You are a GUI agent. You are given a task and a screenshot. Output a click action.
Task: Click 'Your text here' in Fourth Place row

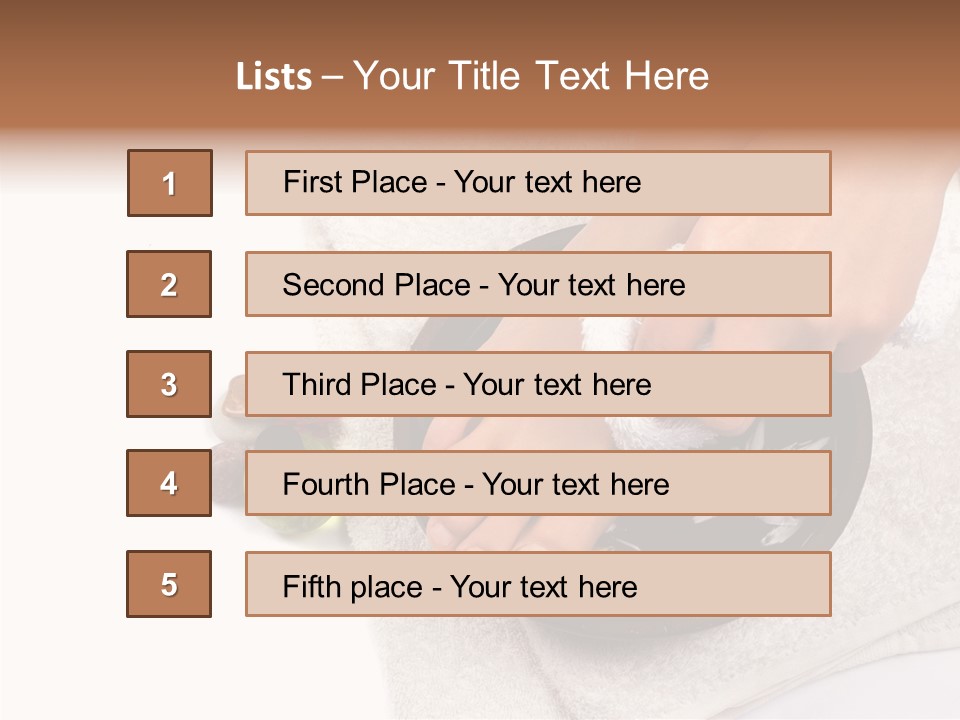[x=576, y=484]
